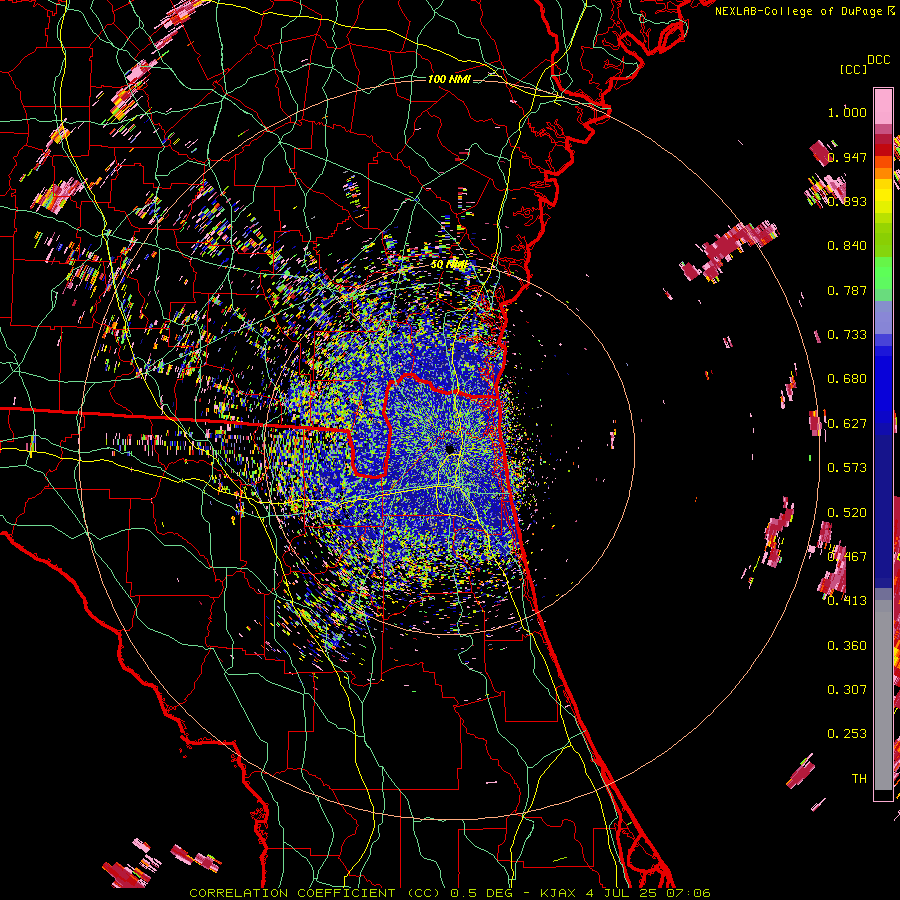The height and width of the screenshot is (900, 900).
Task: Click the 0.893 scale value
Action: [847, 201]
